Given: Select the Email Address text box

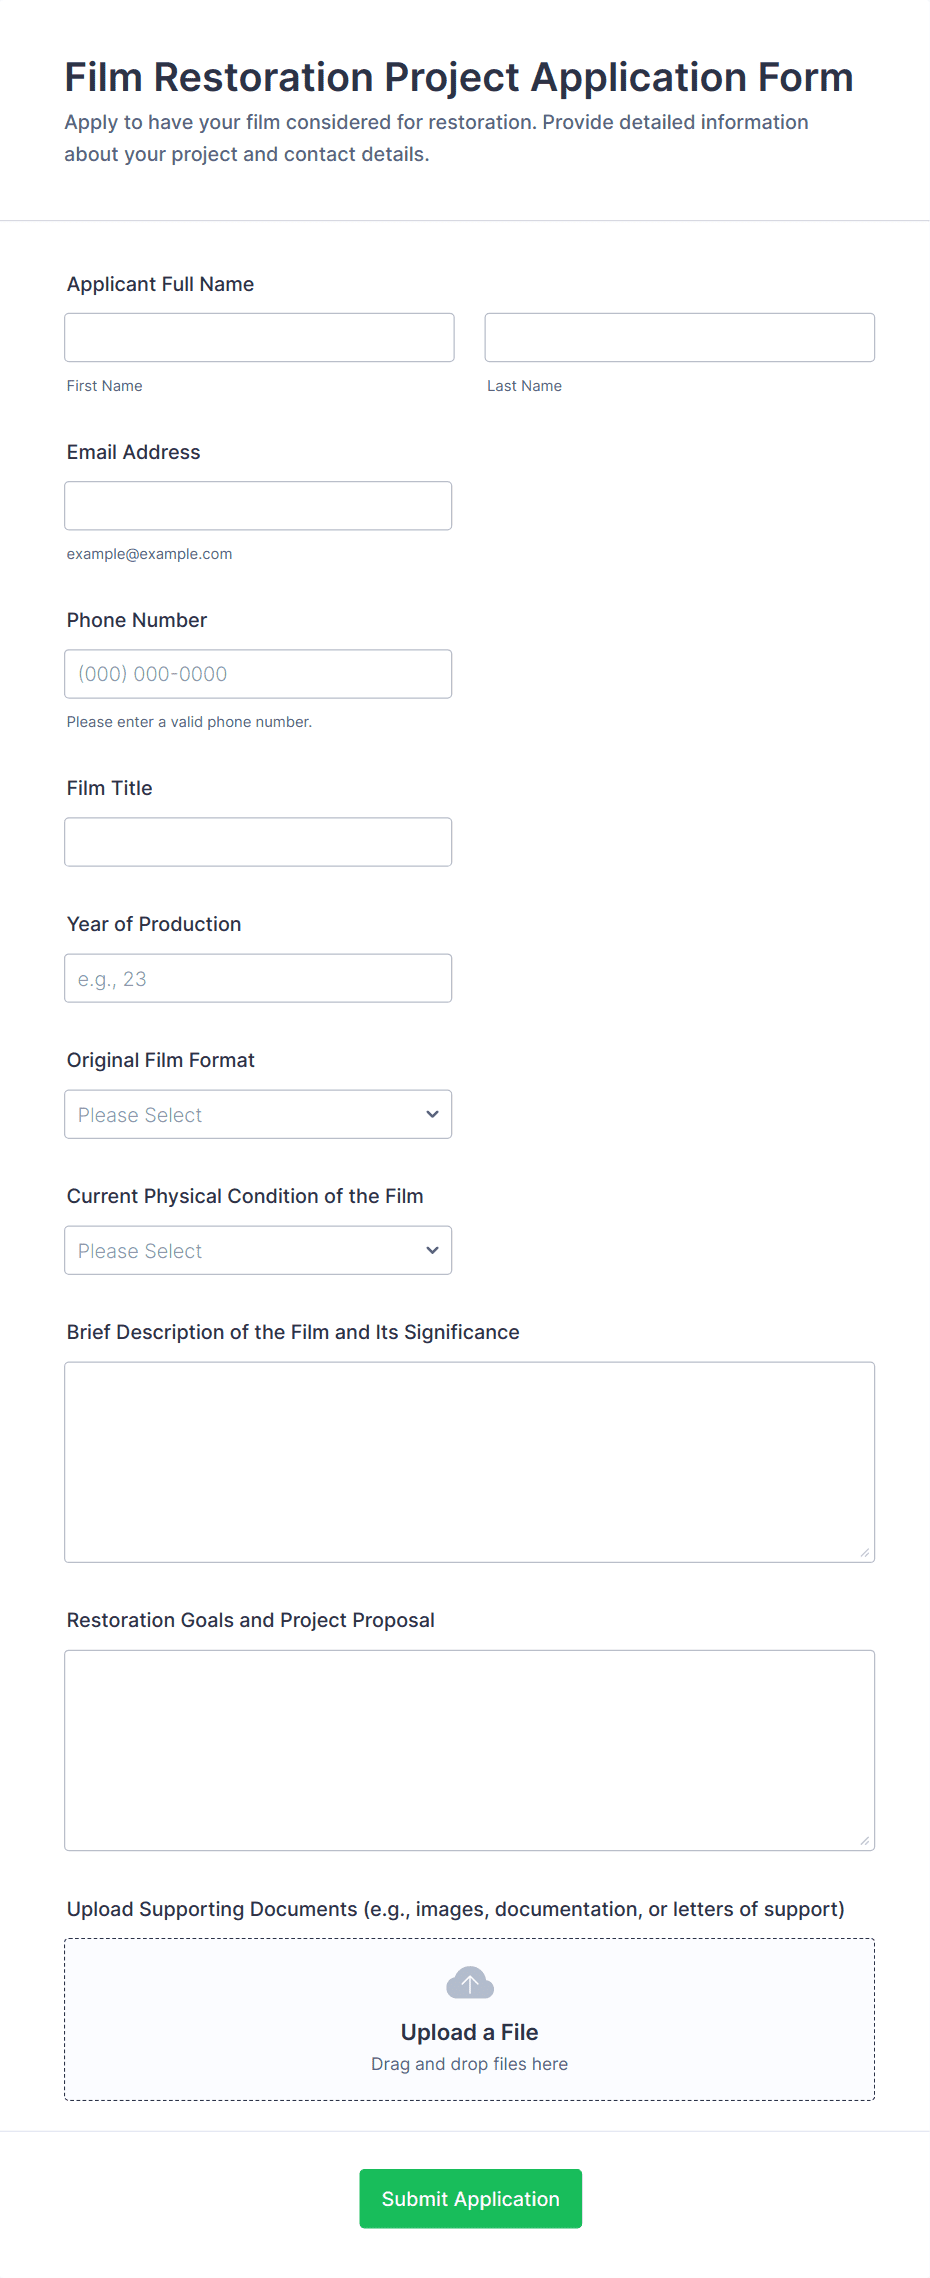Looking at the screenshot, I should click(258, 506).
